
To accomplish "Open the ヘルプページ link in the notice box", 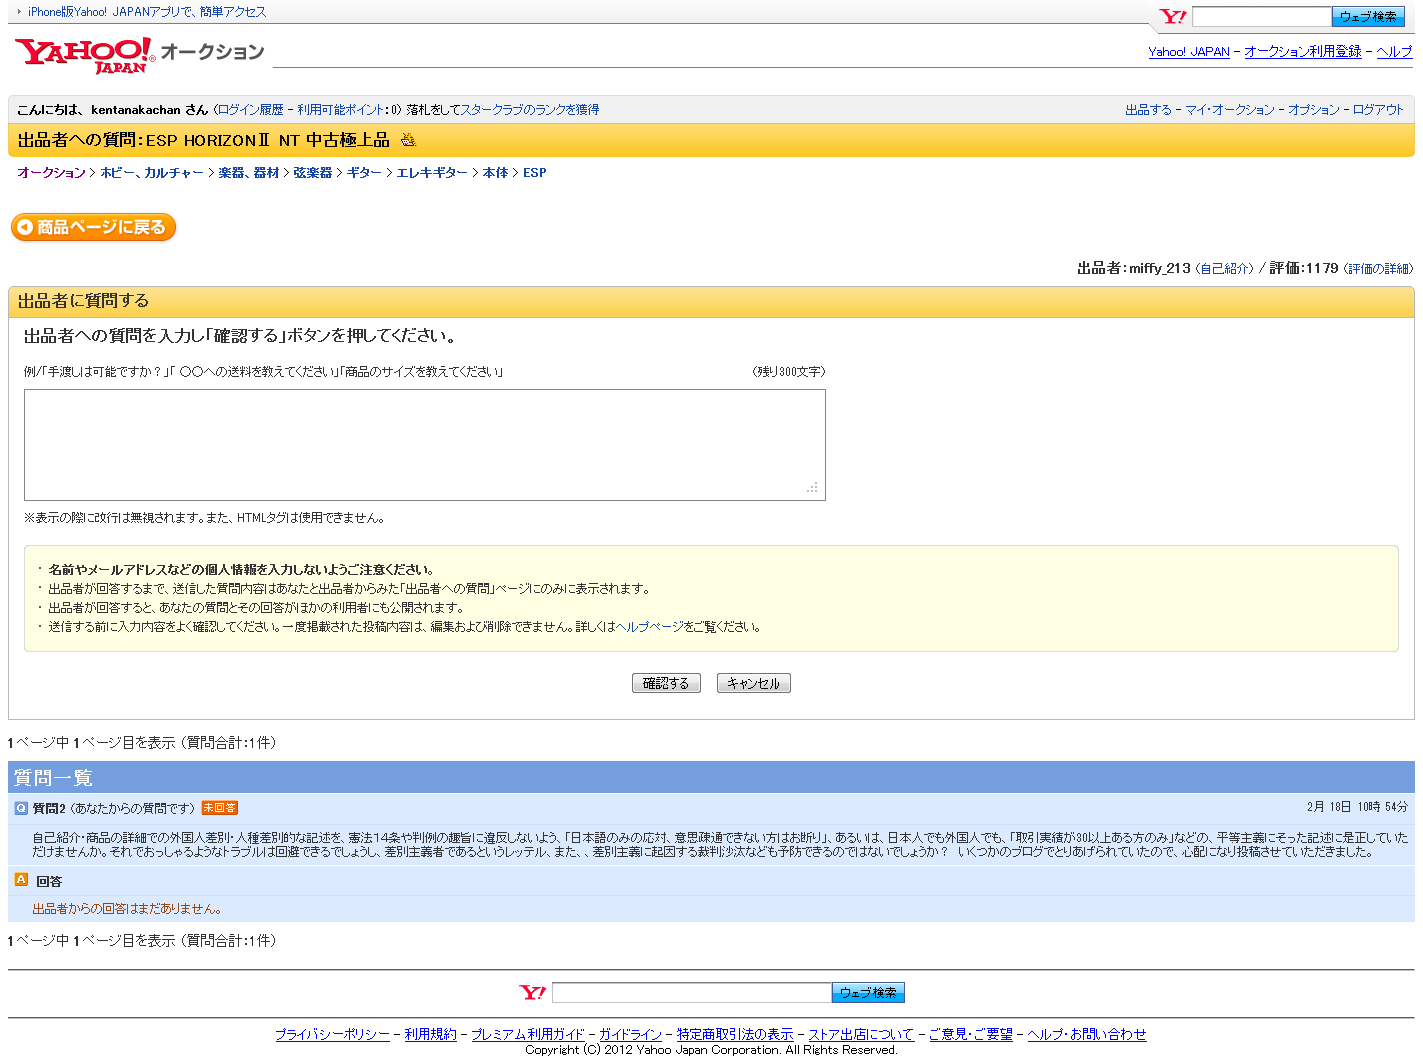I will (x=650, y=627).
